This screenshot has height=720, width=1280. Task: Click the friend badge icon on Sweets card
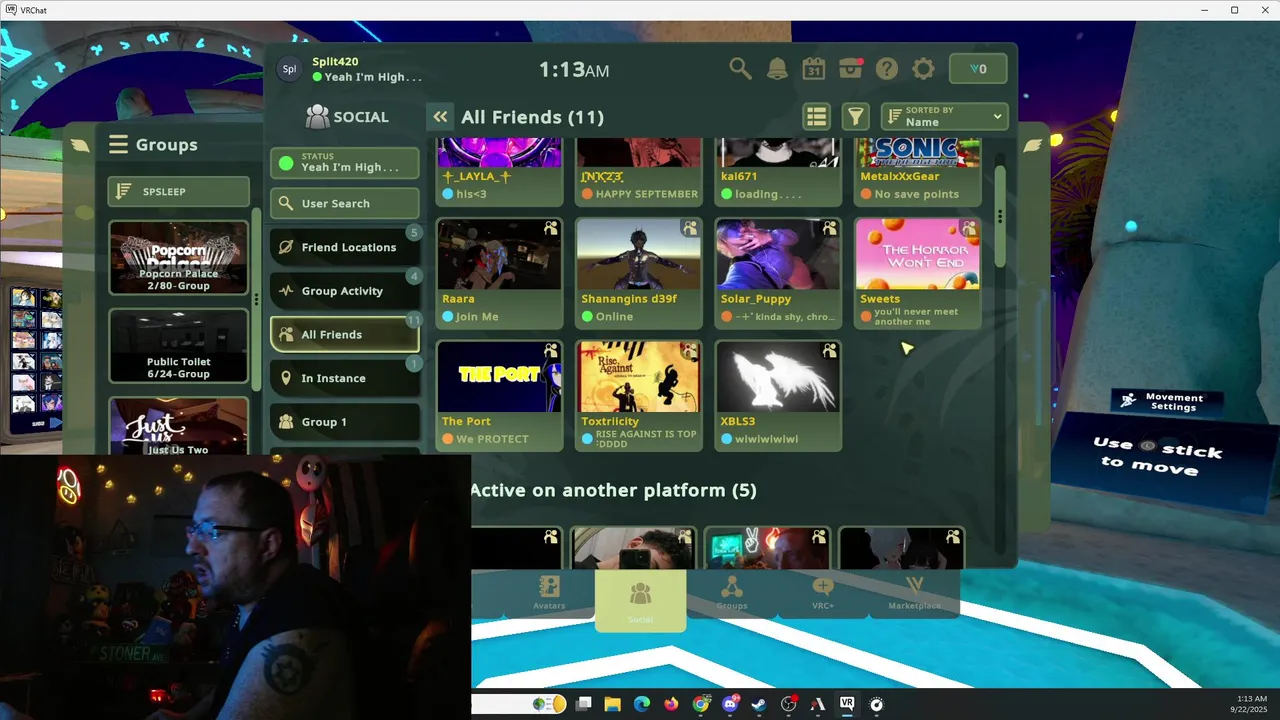(x=969, y=228)
